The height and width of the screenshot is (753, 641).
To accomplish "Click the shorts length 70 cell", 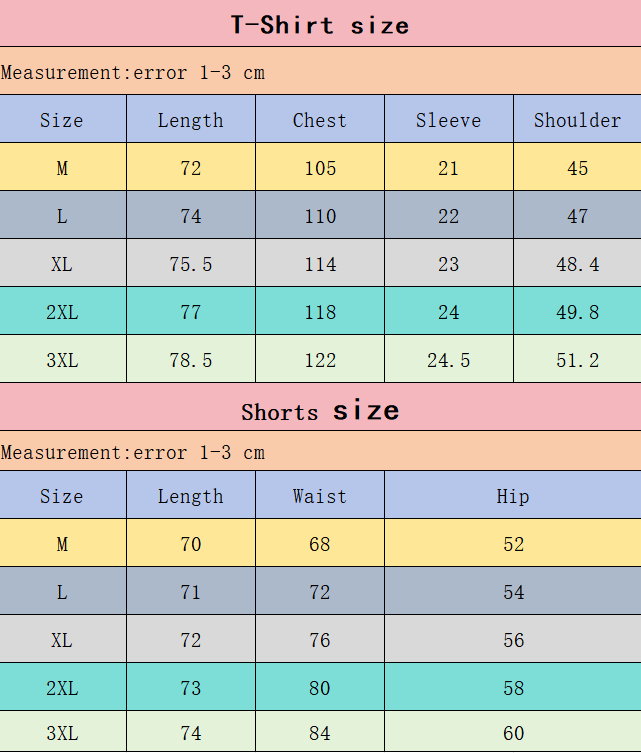I will pyautogui.click(x=191, y=544).
